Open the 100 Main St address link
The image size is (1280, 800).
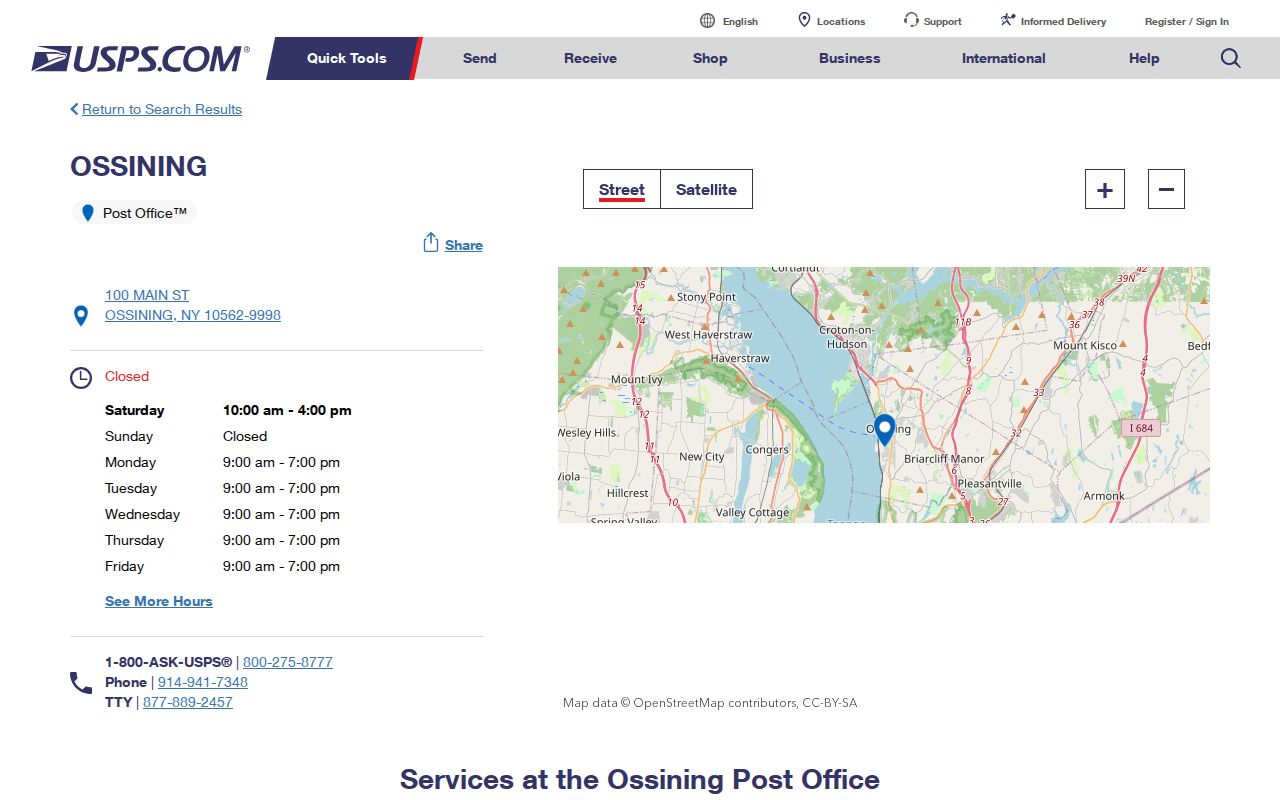pyautogui.click(x=193, y=305)
